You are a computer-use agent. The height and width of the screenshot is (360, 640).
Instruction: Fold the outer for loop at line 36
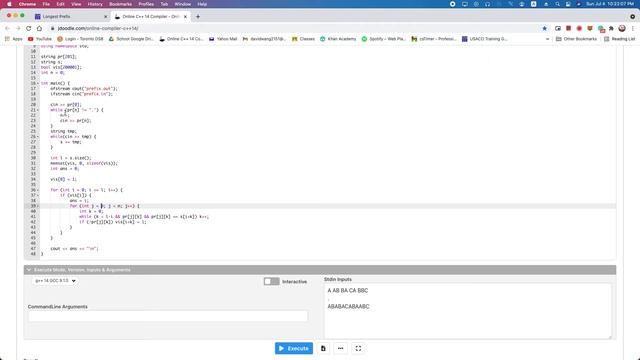point(38,190)
